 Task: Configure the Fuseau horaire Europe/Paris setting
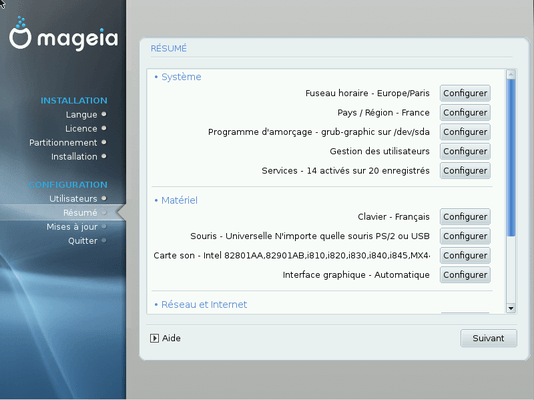click(465, 93)
